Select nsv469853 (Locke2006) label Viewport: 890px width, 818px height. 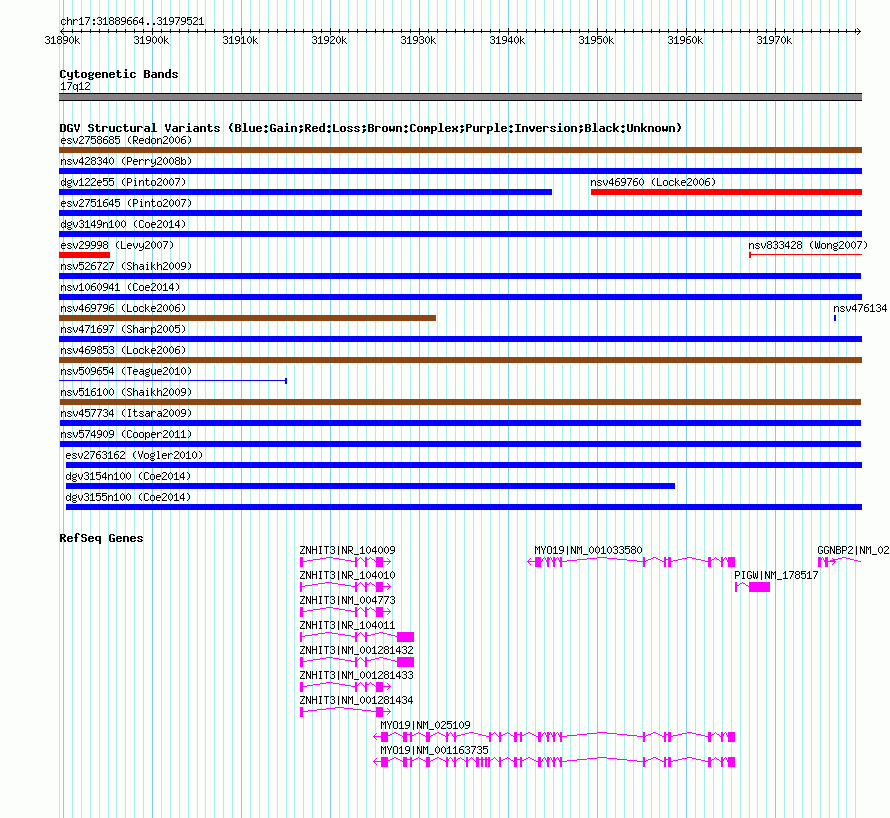[x=123, y=350]
